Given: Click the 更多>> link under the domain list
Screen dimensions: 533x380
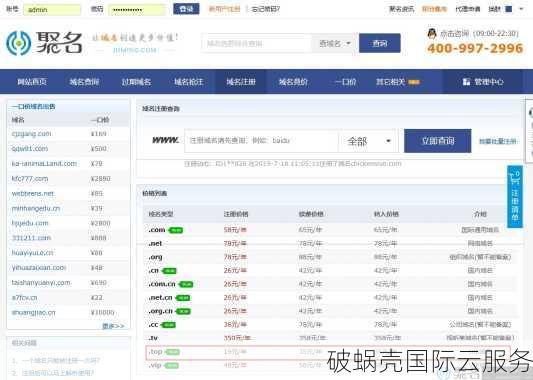Looking at the screenshot, I should tap(114, 326).
